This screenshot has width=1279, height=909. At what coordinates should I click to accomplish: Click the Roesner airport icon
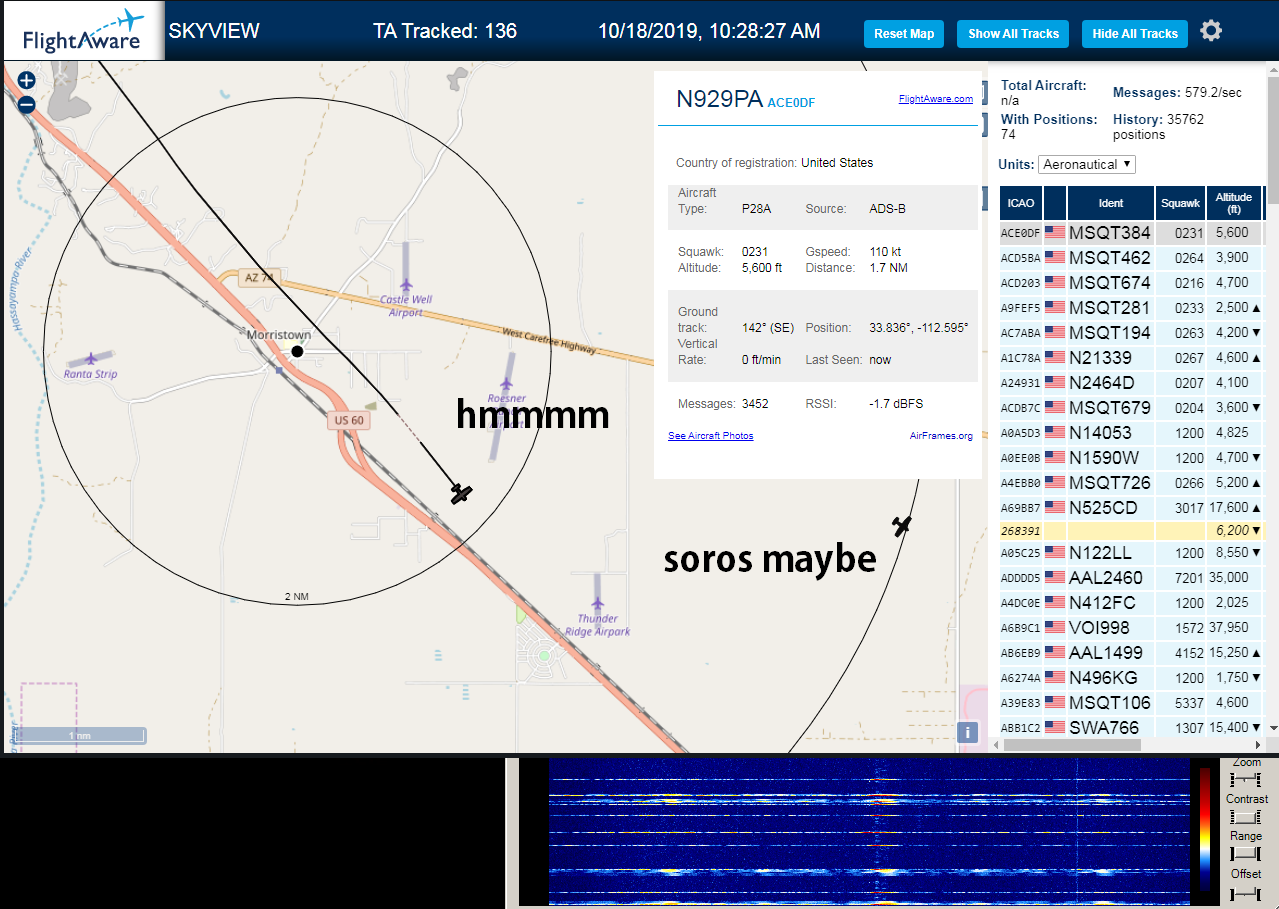pos(506,384)
